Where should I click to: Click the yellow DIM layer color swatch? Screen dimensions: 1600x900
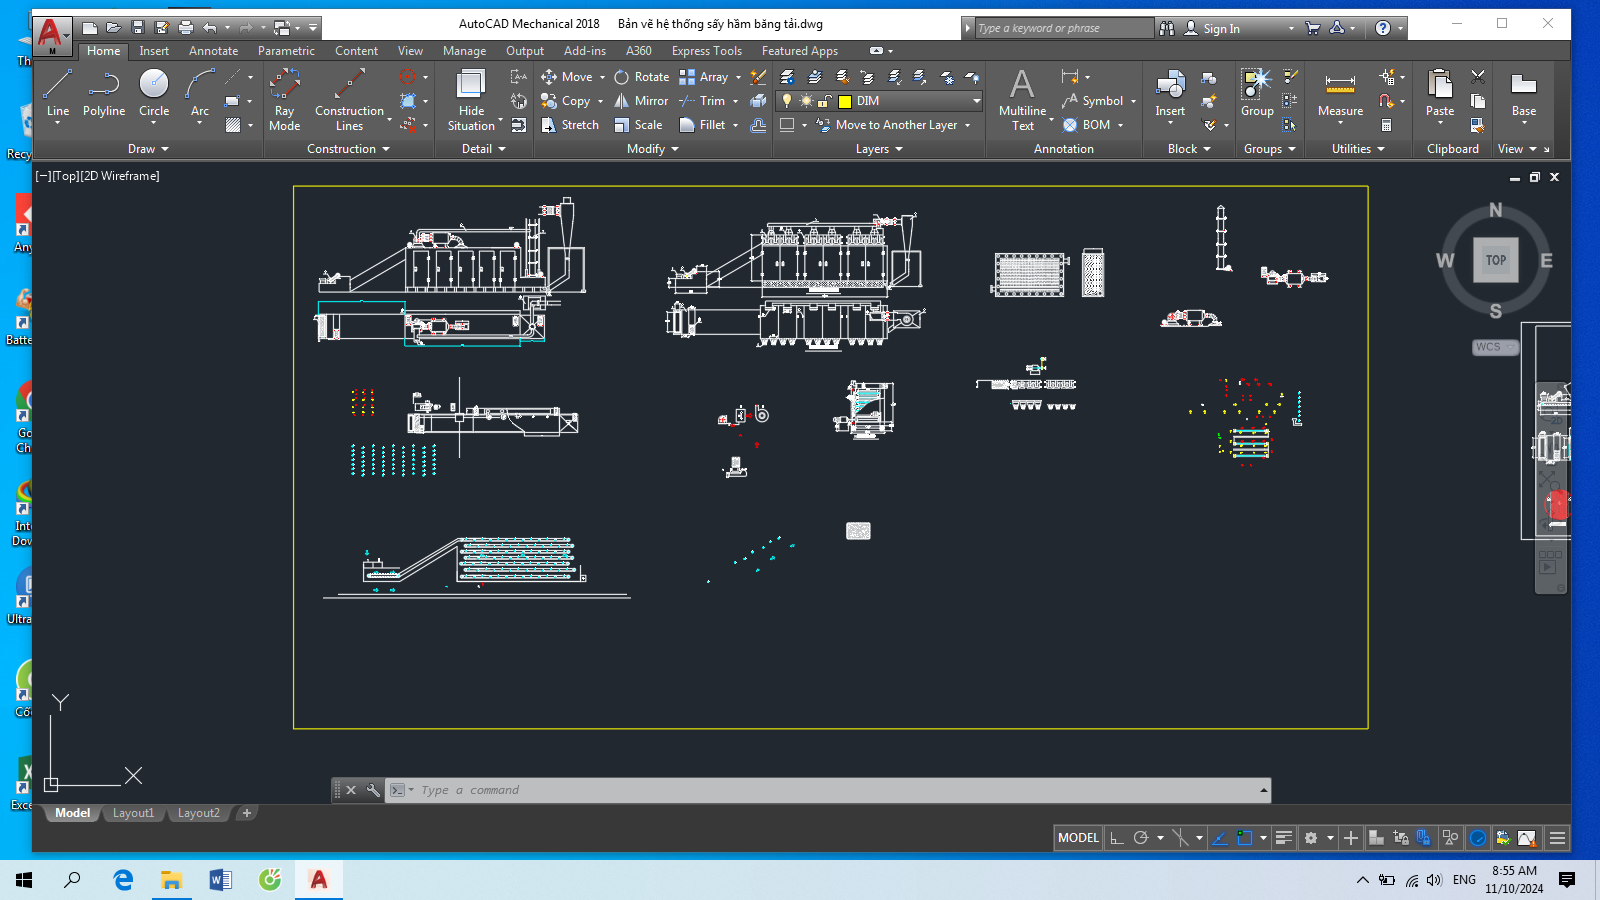(x=845, y=101)
